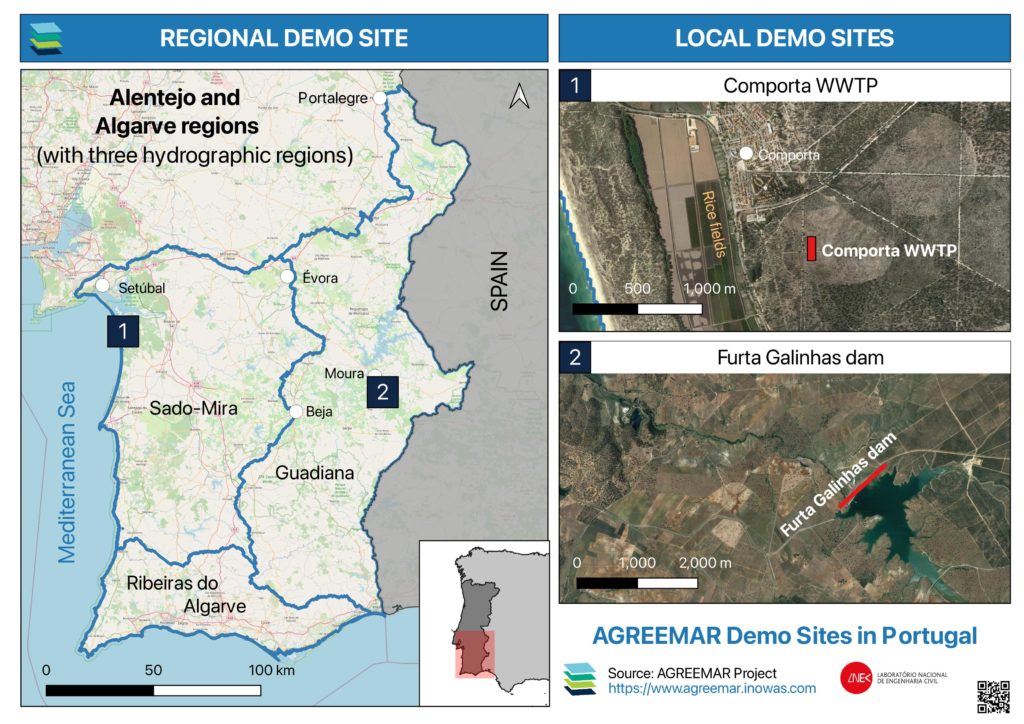This screenshot has height=724, width=1024.
Task: Click the Setúbal text label
Action: 142,288
